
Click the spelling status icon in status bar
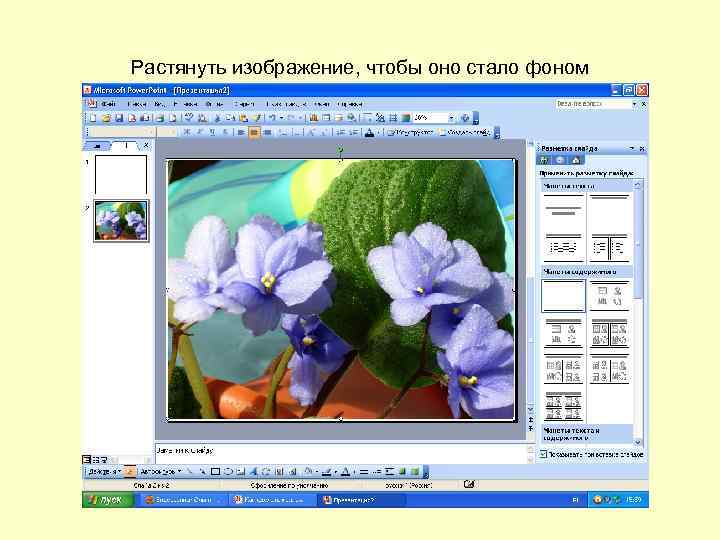pos(469,484)
